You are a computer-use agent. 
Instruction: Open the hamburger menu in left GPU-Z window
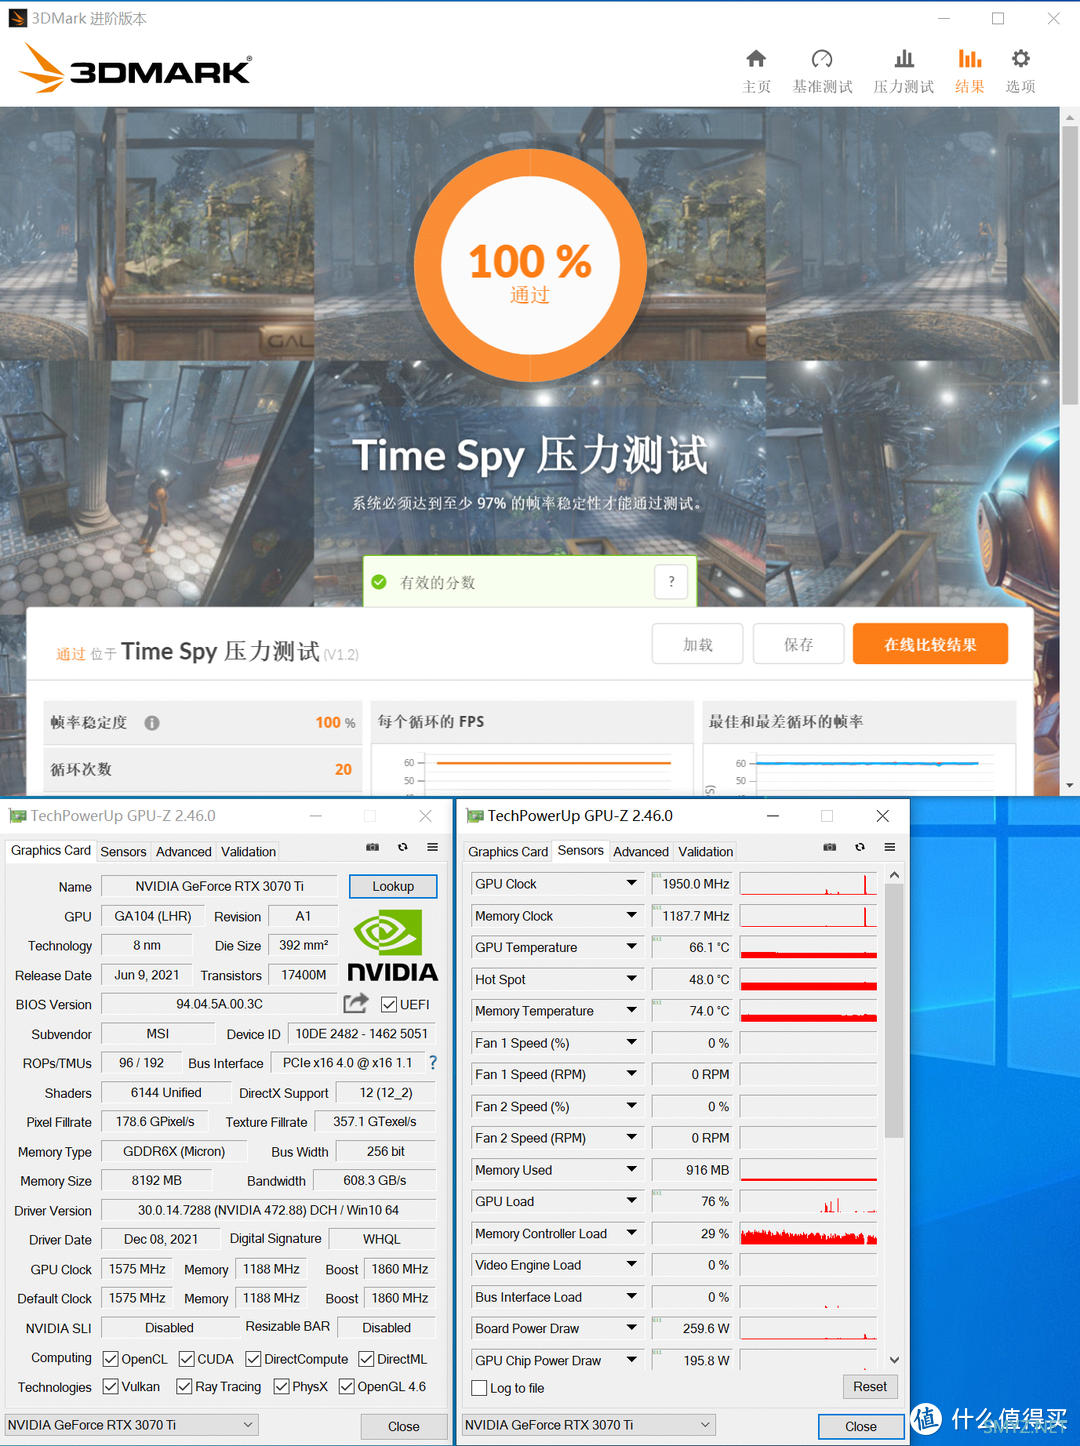[432, 847]
